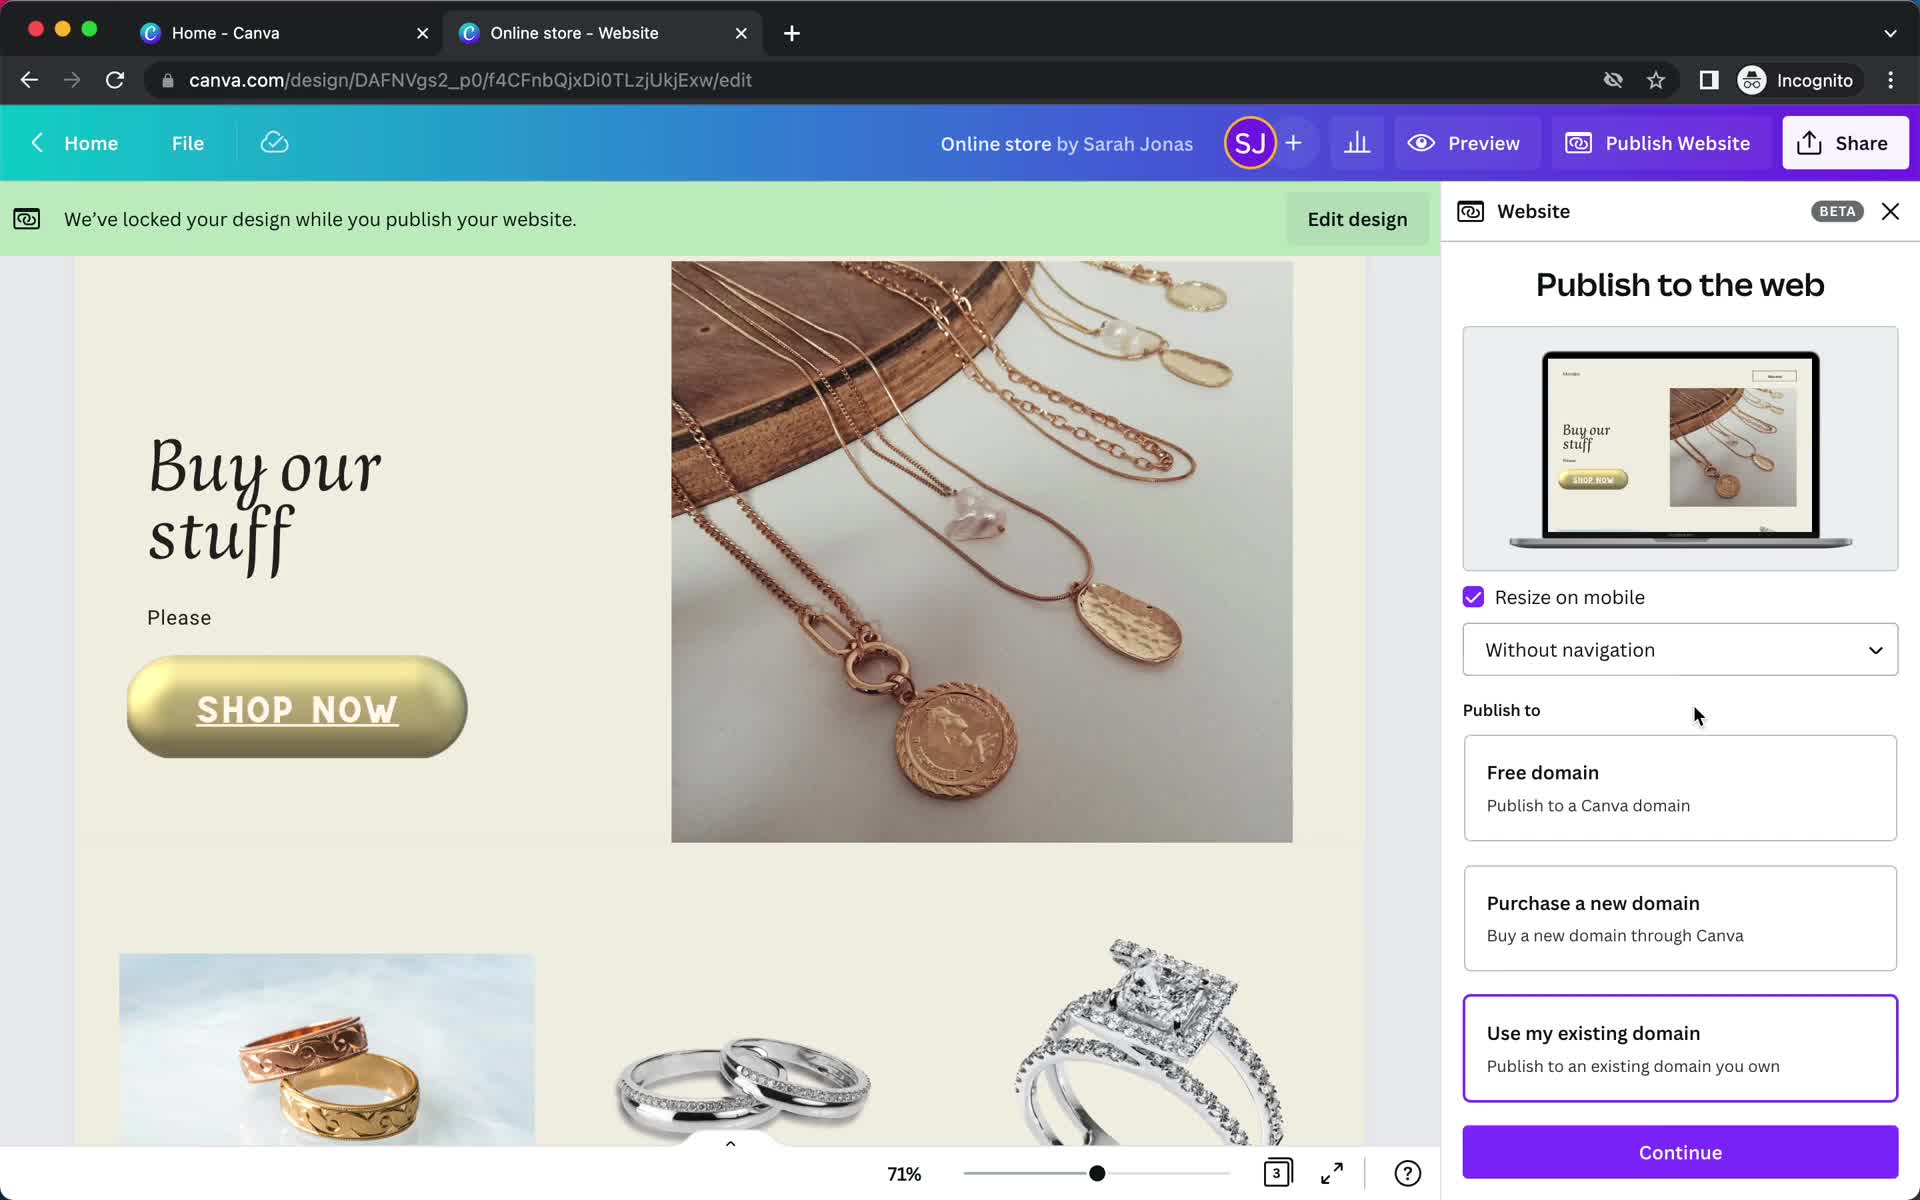Open the File menu
Screen dimensions: 1920x1200
pyautogui.click(x=187, y=142)
